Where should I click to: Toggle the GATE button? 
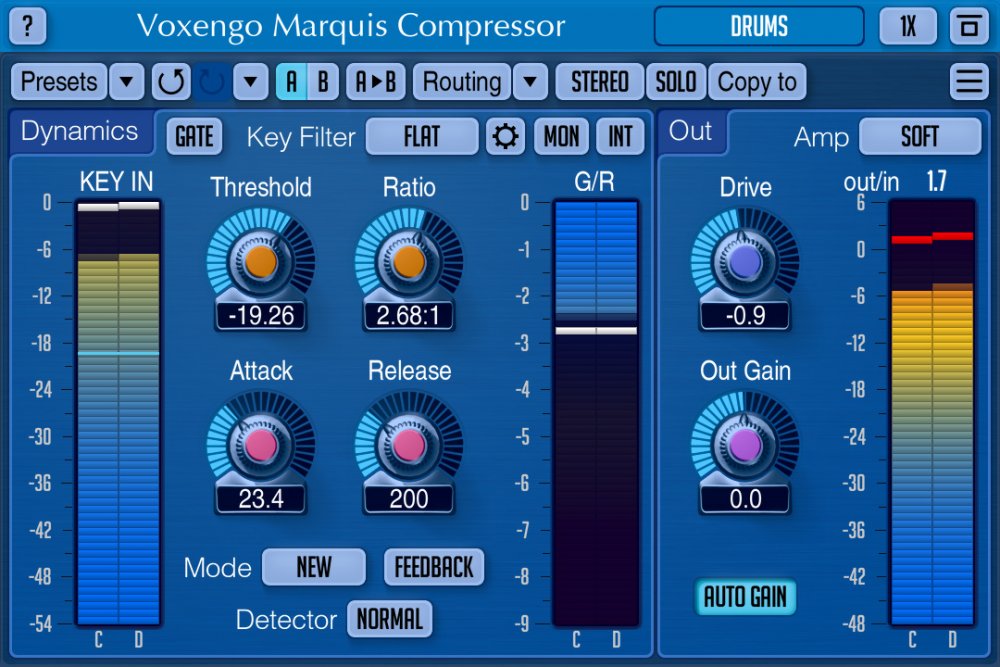pyautogui.click(x=195, y=136)
